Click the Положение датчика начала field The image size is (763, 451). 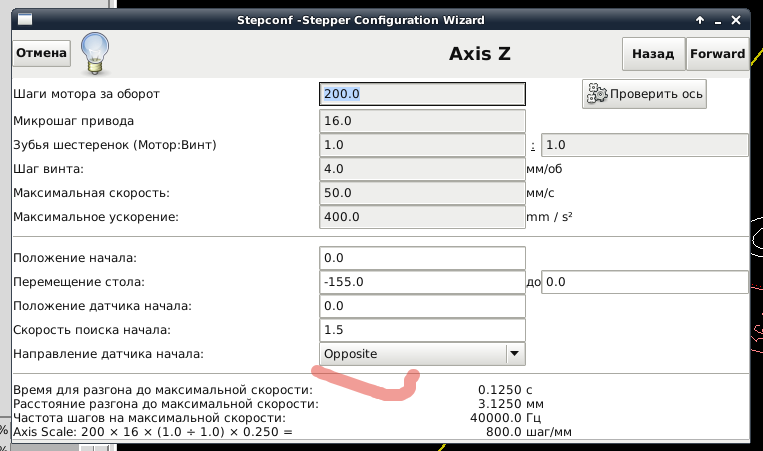pos(422,306)
